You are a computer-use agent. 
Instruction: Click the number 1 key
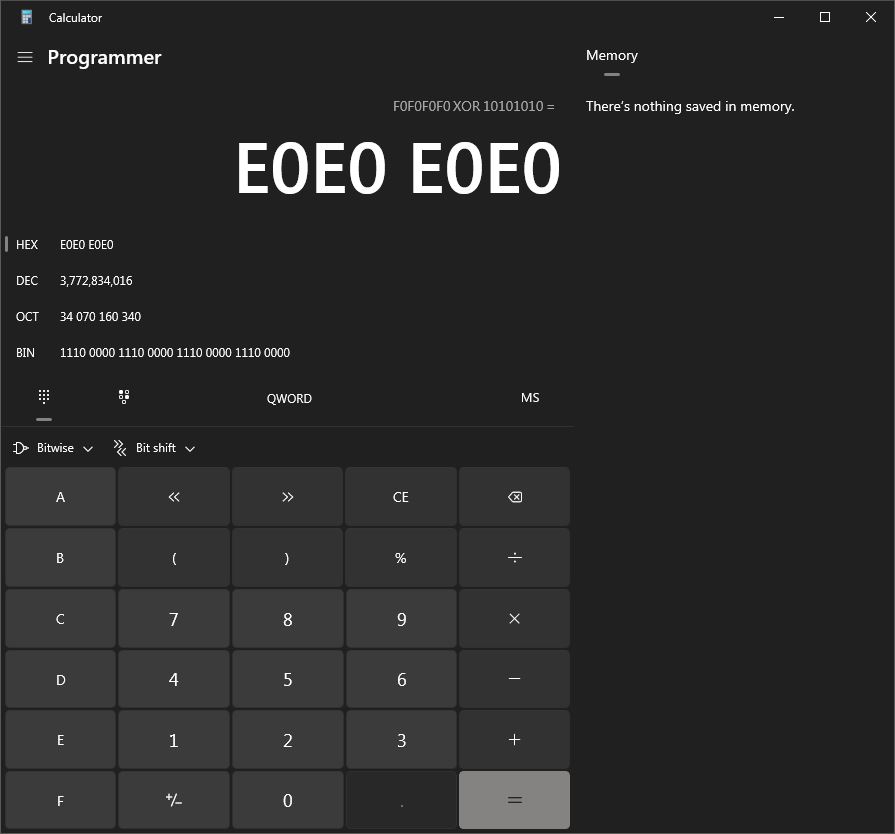pyautogui.click(x=174, y=739)
